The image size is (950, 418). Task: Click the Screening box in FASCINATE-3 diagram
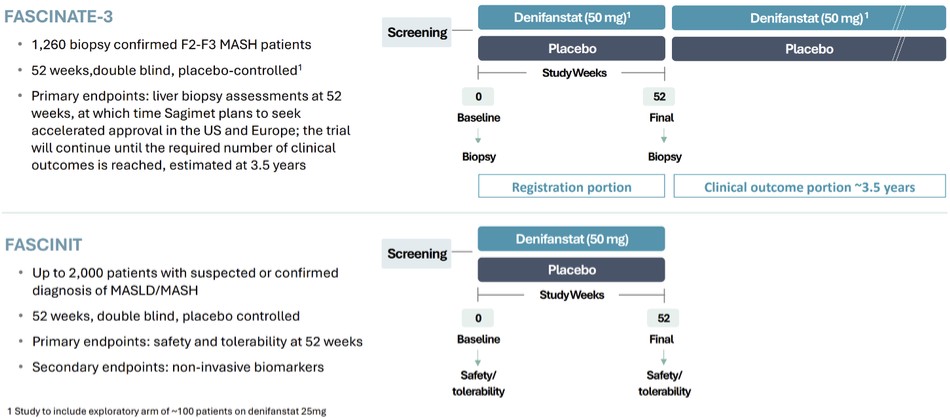(416, 33)
